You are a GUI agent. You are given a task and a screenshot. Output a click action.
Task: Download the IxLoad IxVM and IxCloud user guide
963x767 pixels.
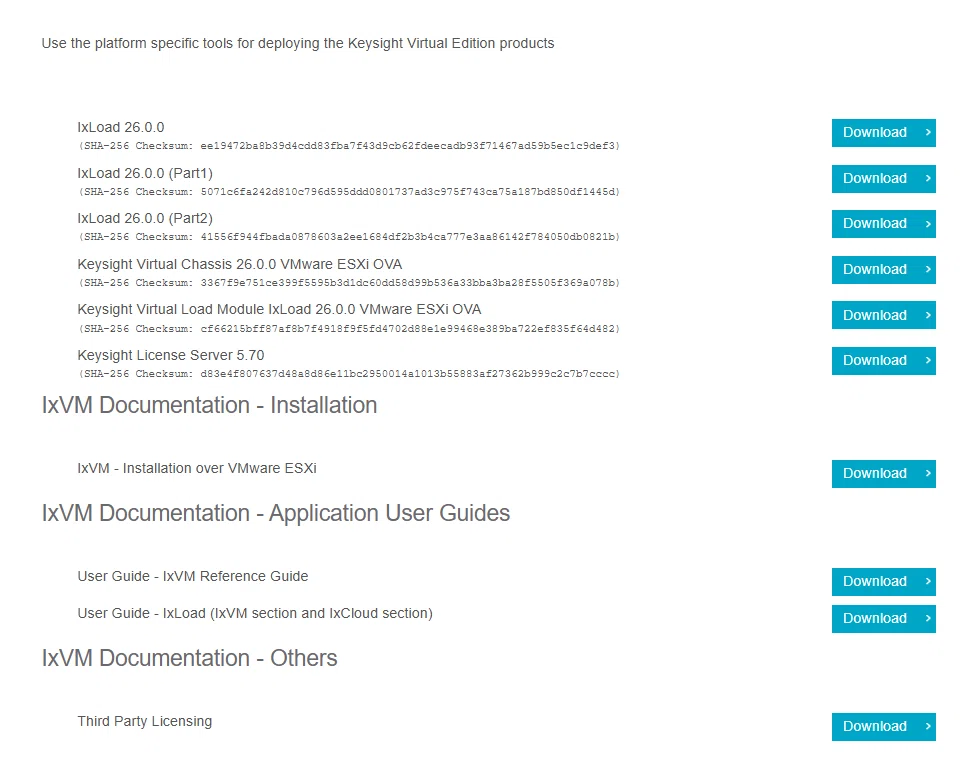pyautogui.click(x=883, y=618)
